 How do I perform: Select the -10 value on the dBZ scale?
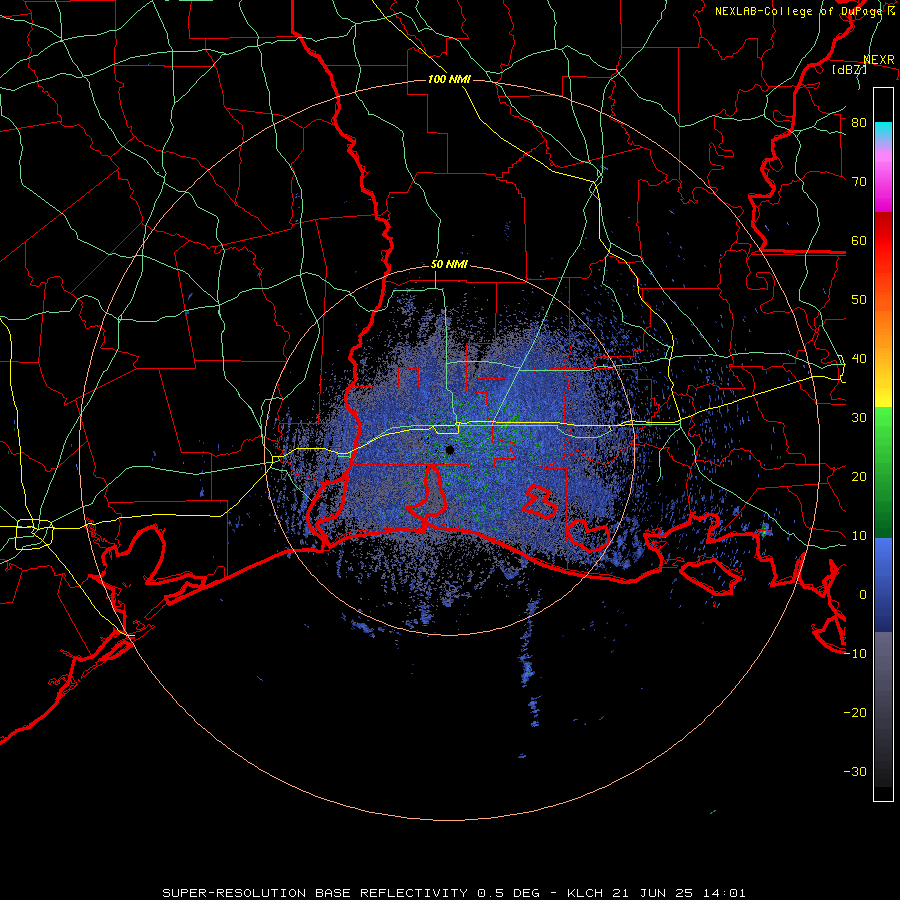(855, 654)
